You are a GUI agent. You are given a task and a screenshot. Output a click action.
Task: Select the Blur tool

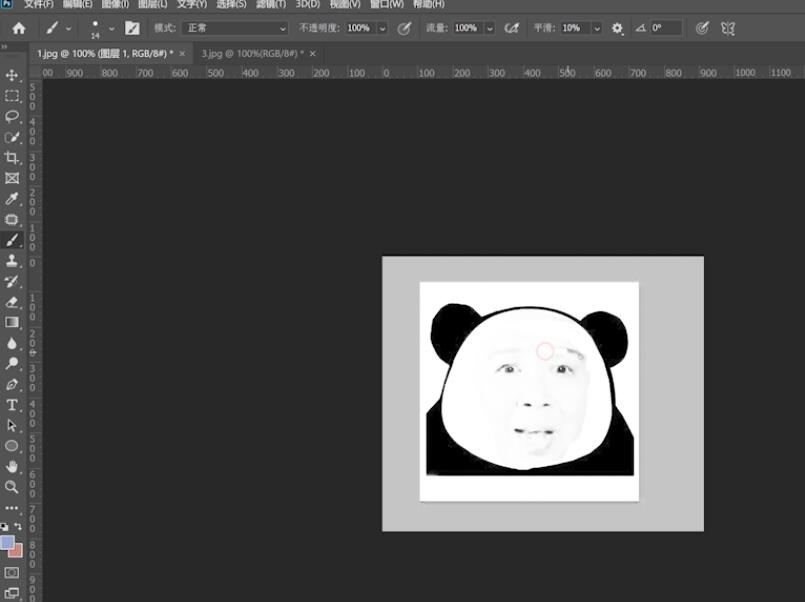tap(12, 343)
